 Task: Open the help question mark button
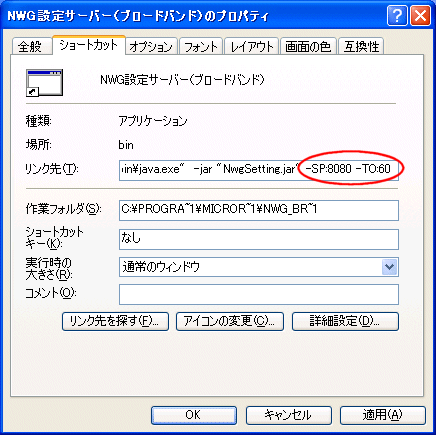click(x=397, y=16)
